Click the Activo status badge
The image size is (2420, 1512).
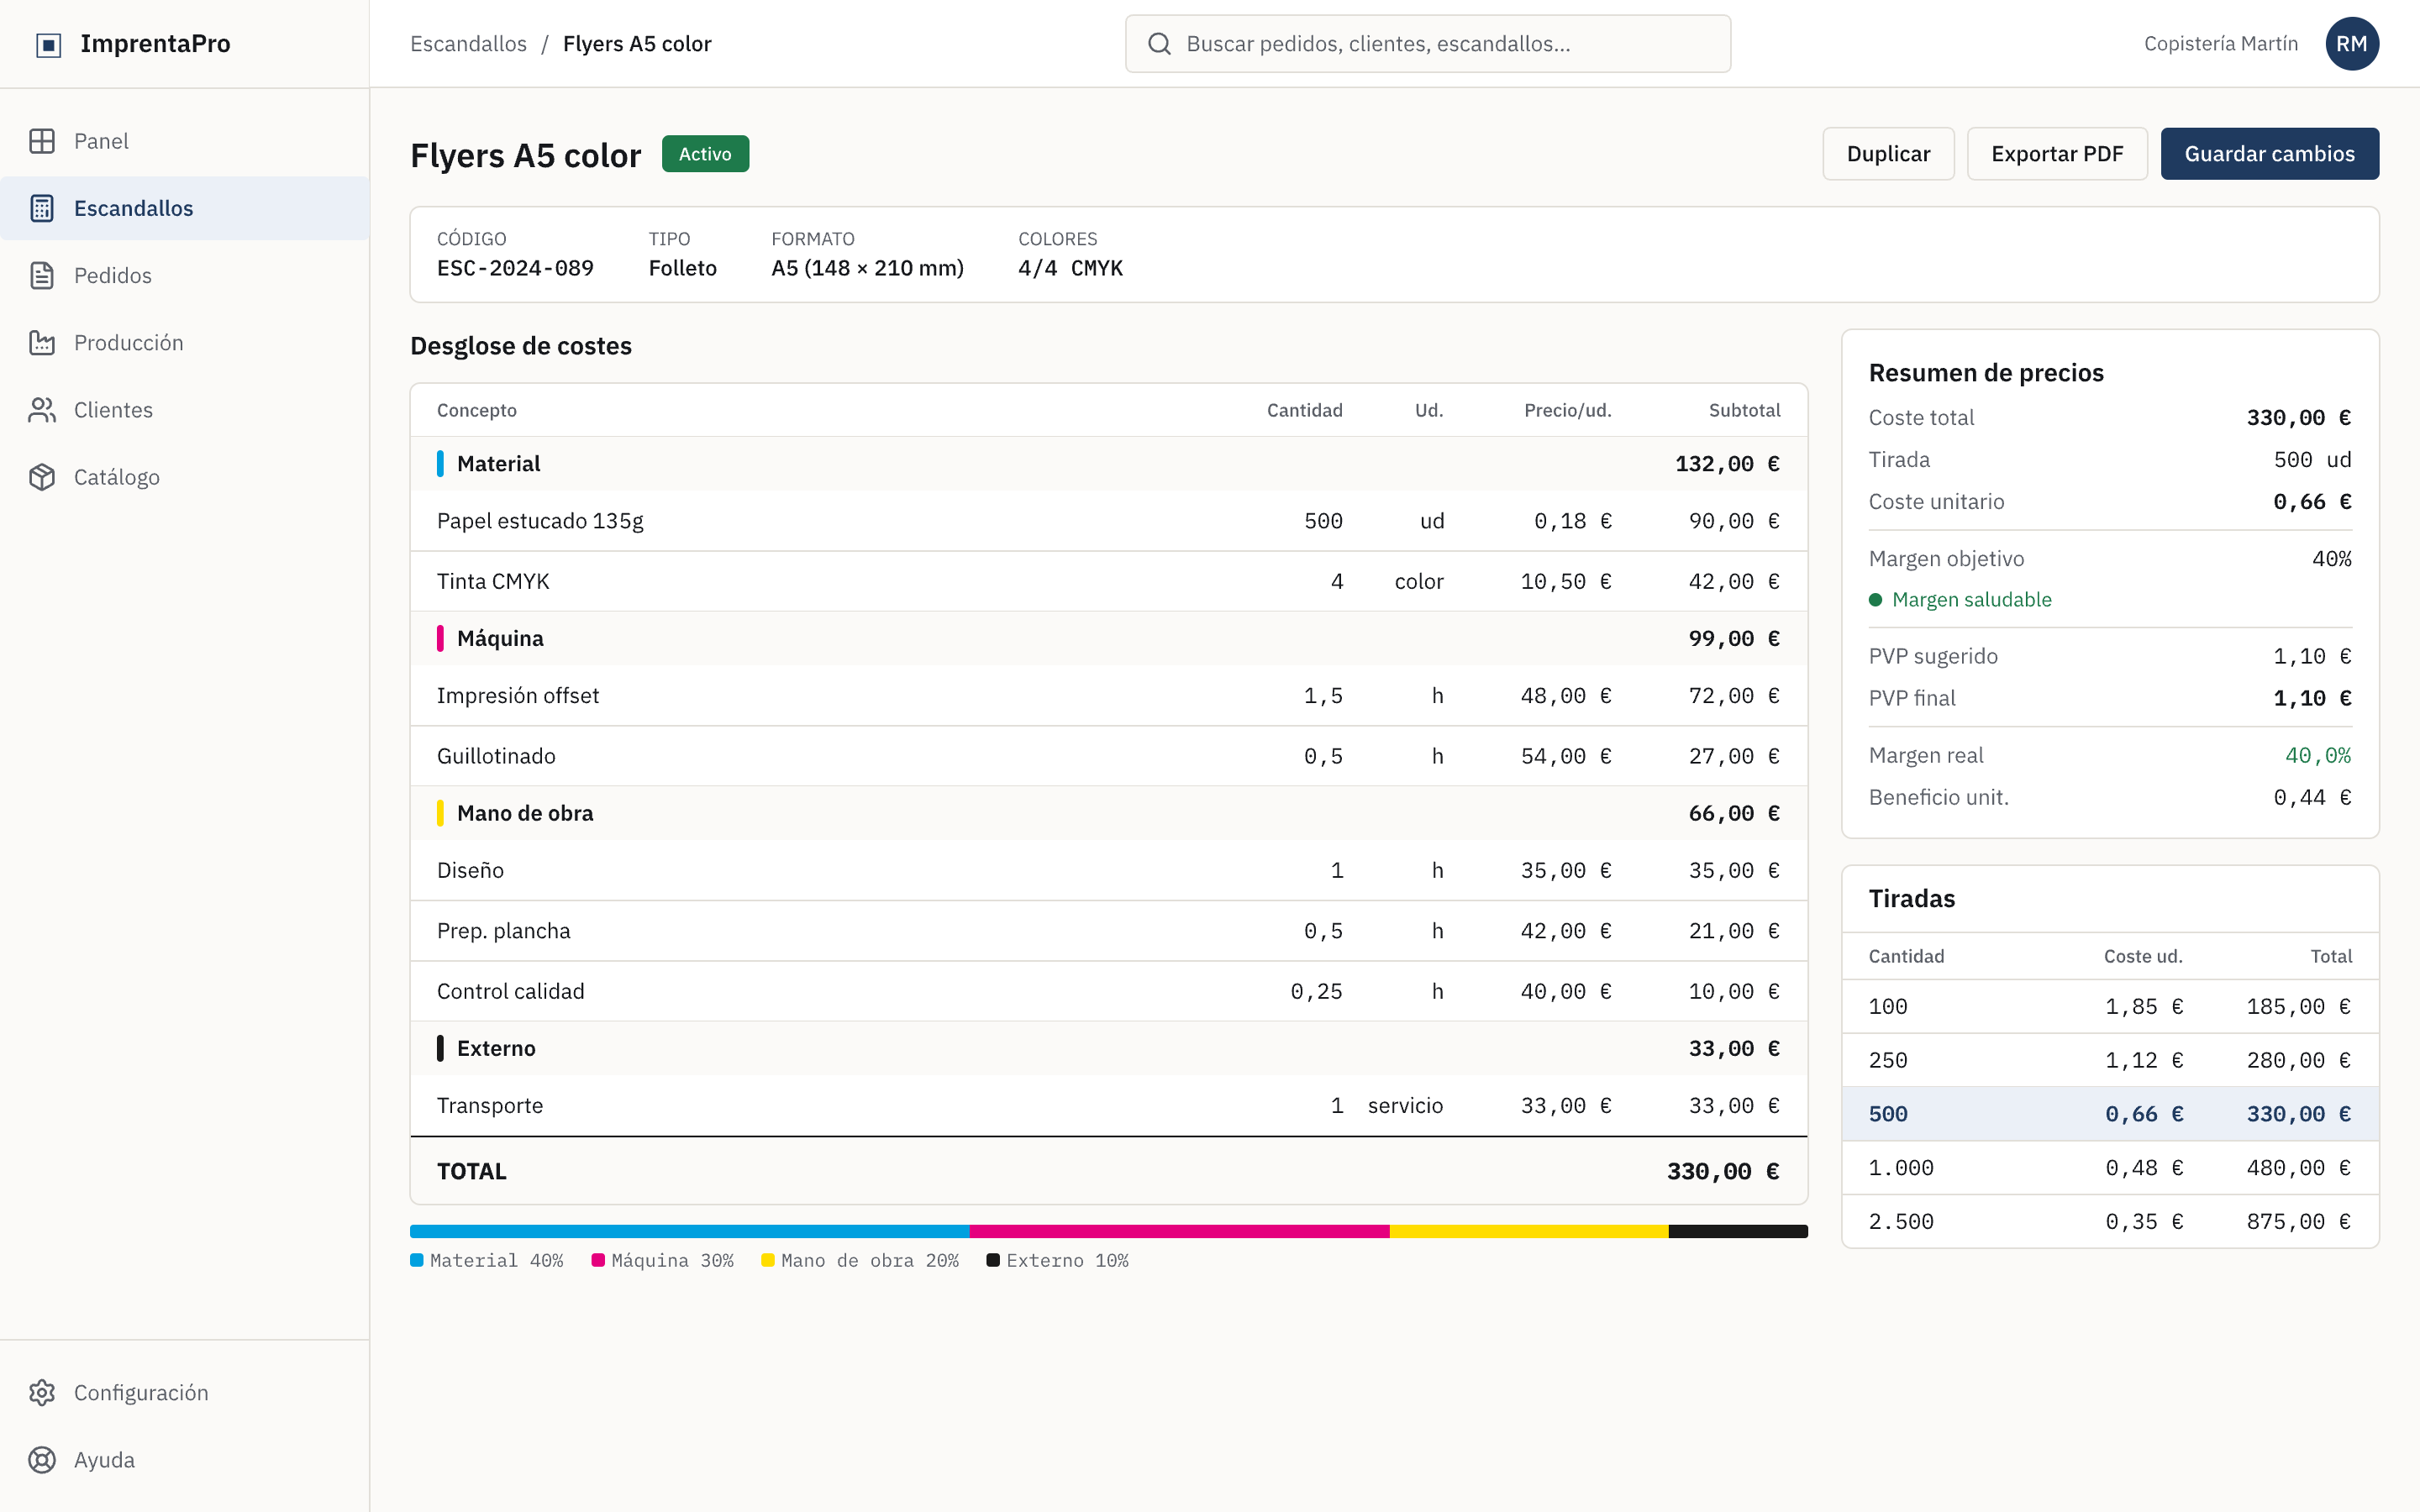(705, 154)
